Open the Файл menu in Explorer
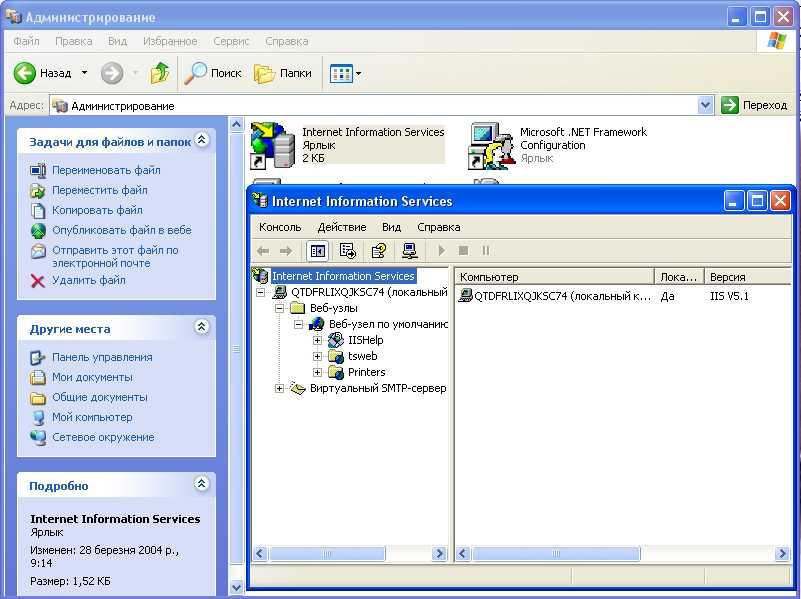Viewport: 801px width, 599px height. pos(26,41)
